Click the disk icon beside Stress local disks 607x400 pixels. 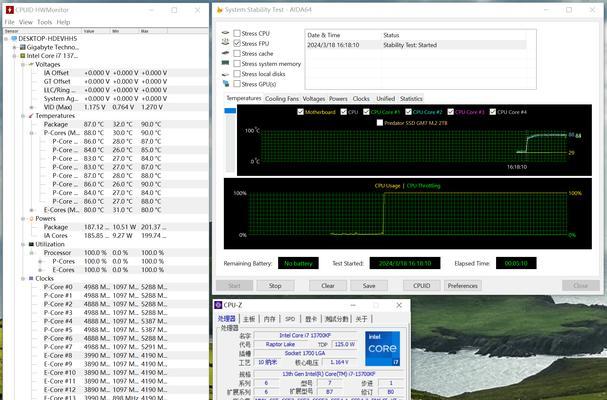(x=226, y=74)
